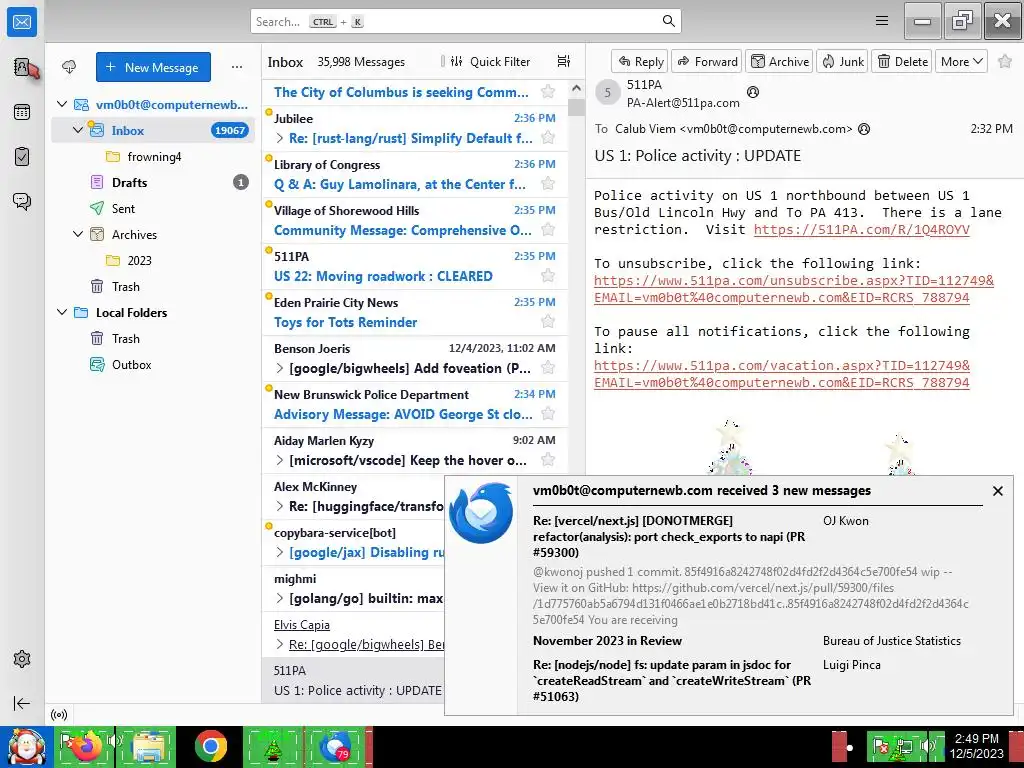Open the OJ Kwon vercel notification
This screenshot has height=768, width=1024.
point(751,569)
